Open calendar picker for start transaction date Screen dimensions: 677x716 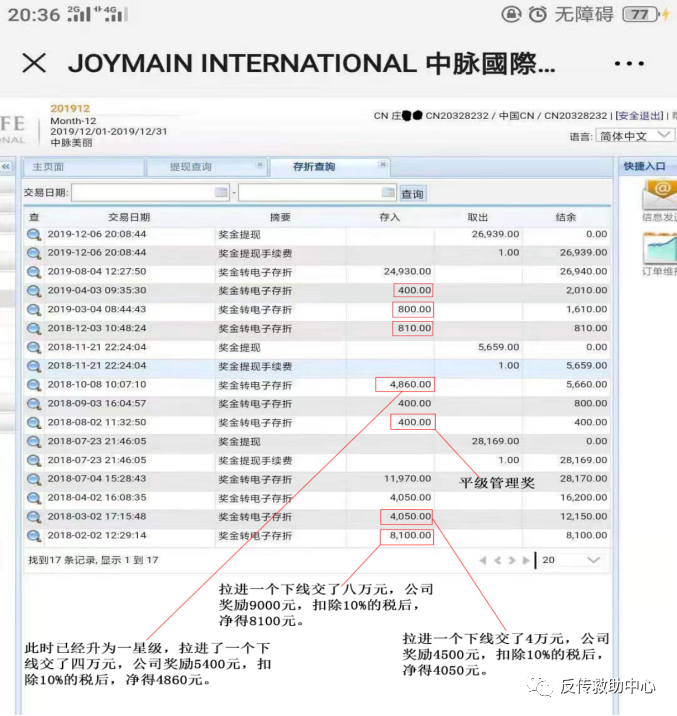pos(221,193)
